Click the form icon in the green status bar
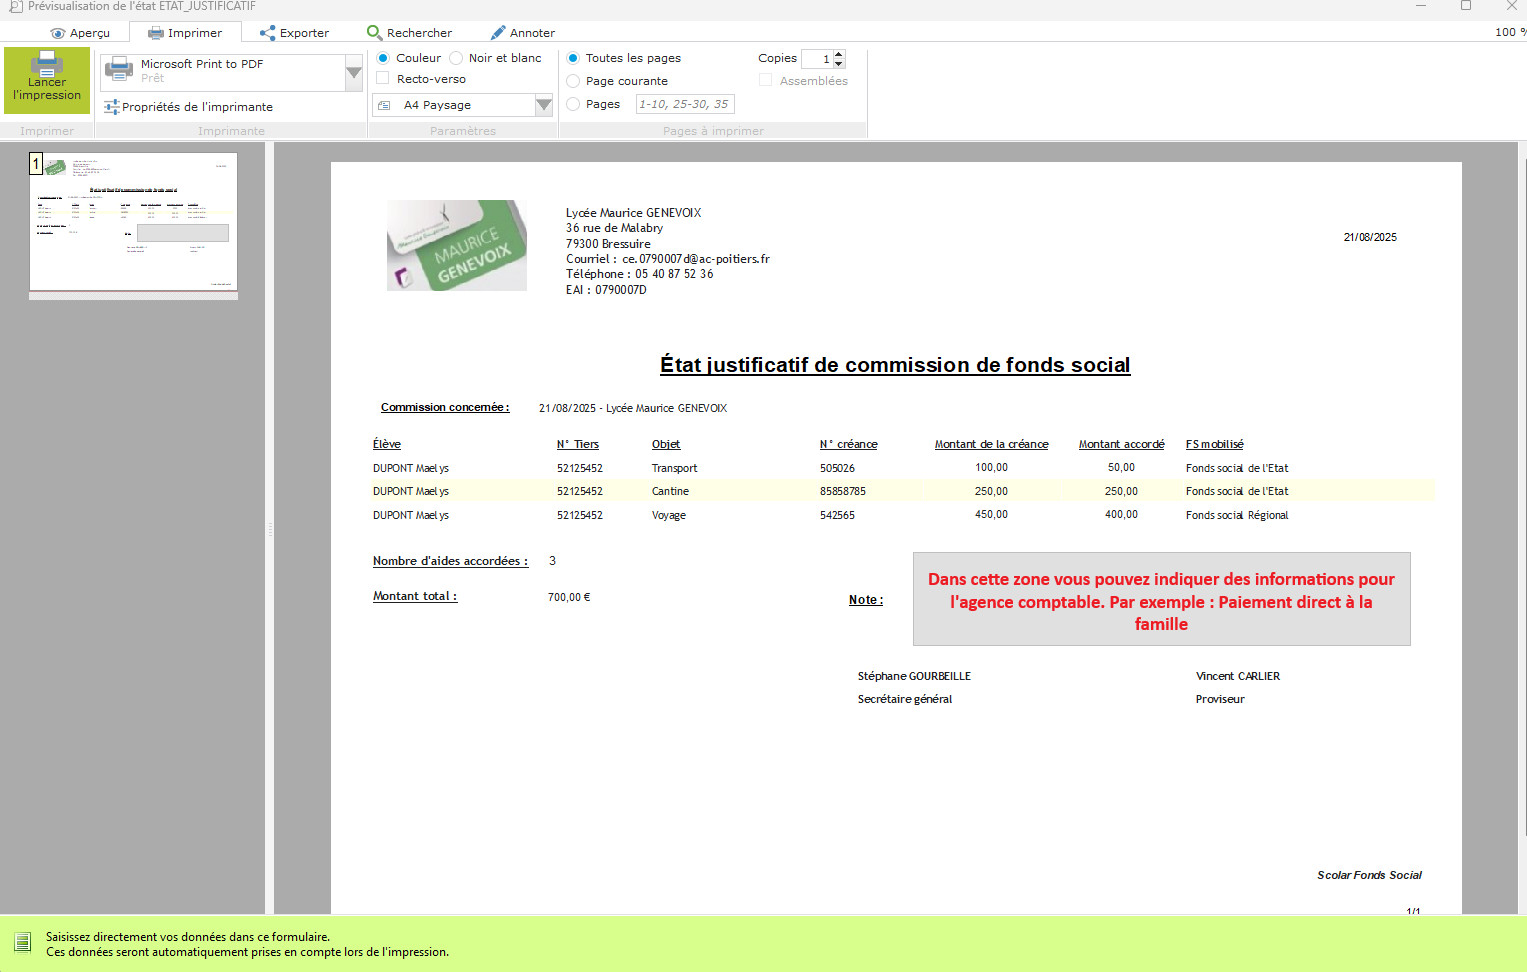This screenshot has height=972, width=1527. [22, 943]
